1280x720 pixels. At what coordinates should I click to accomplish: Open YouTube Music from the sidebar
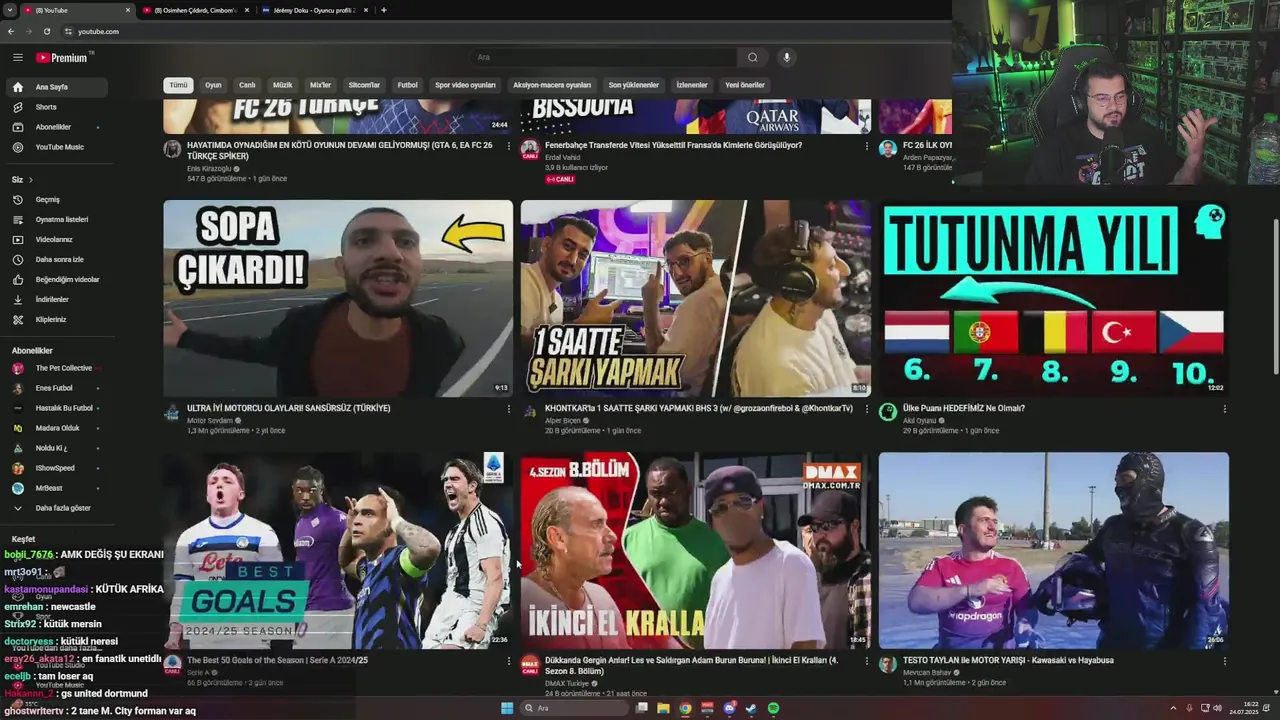tap(56, 147)
